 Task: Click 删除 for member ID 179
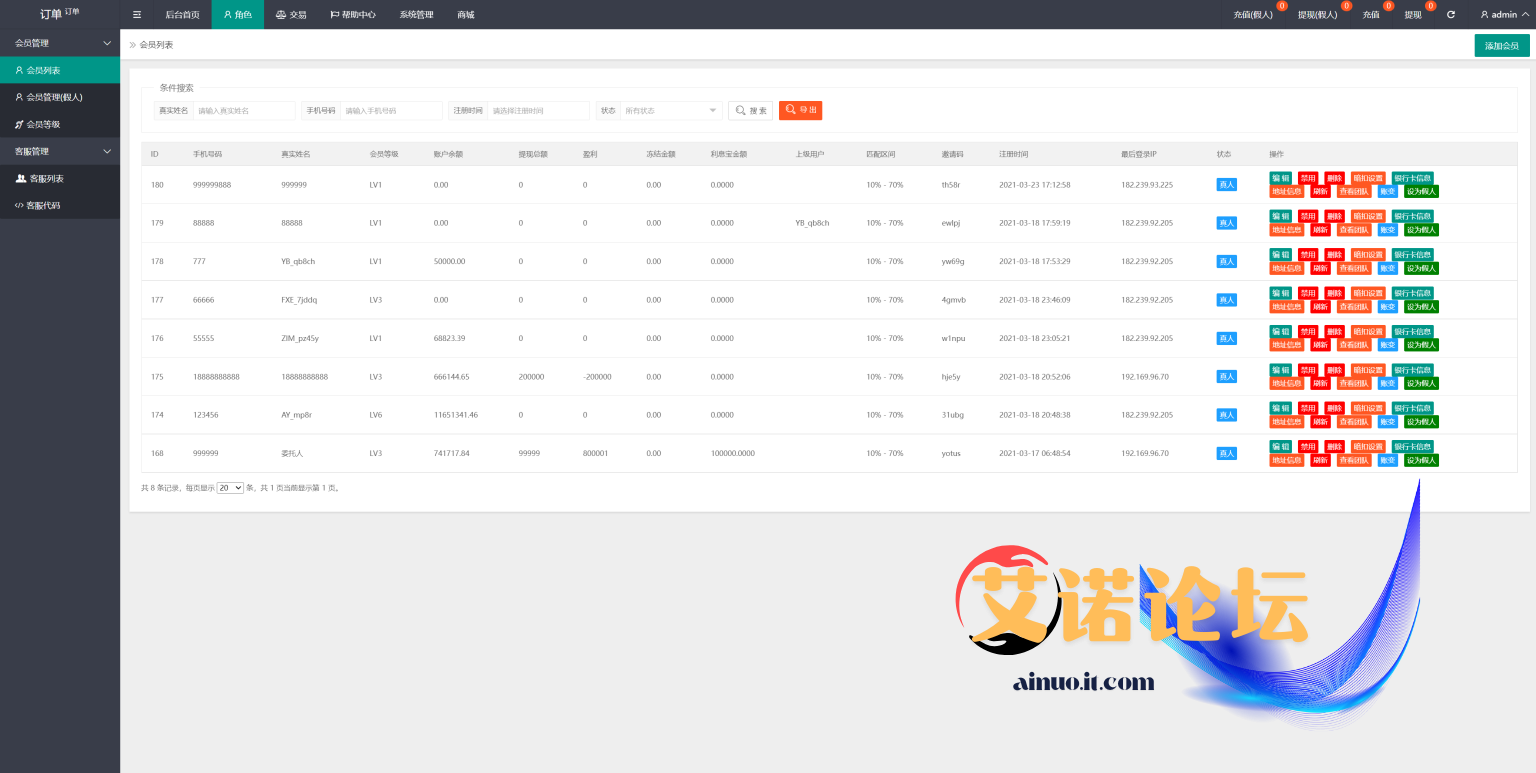coord(1334,216)
